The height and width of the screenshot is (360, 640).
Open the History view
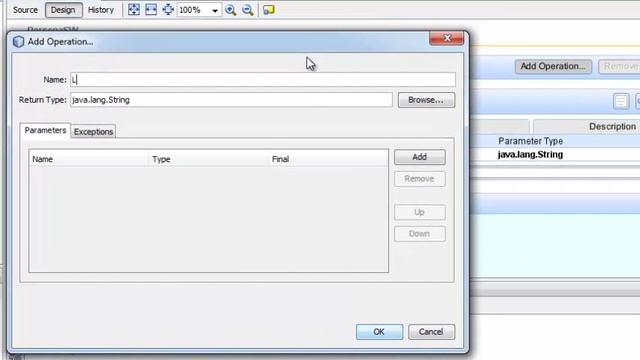click(x=101, y=10)
